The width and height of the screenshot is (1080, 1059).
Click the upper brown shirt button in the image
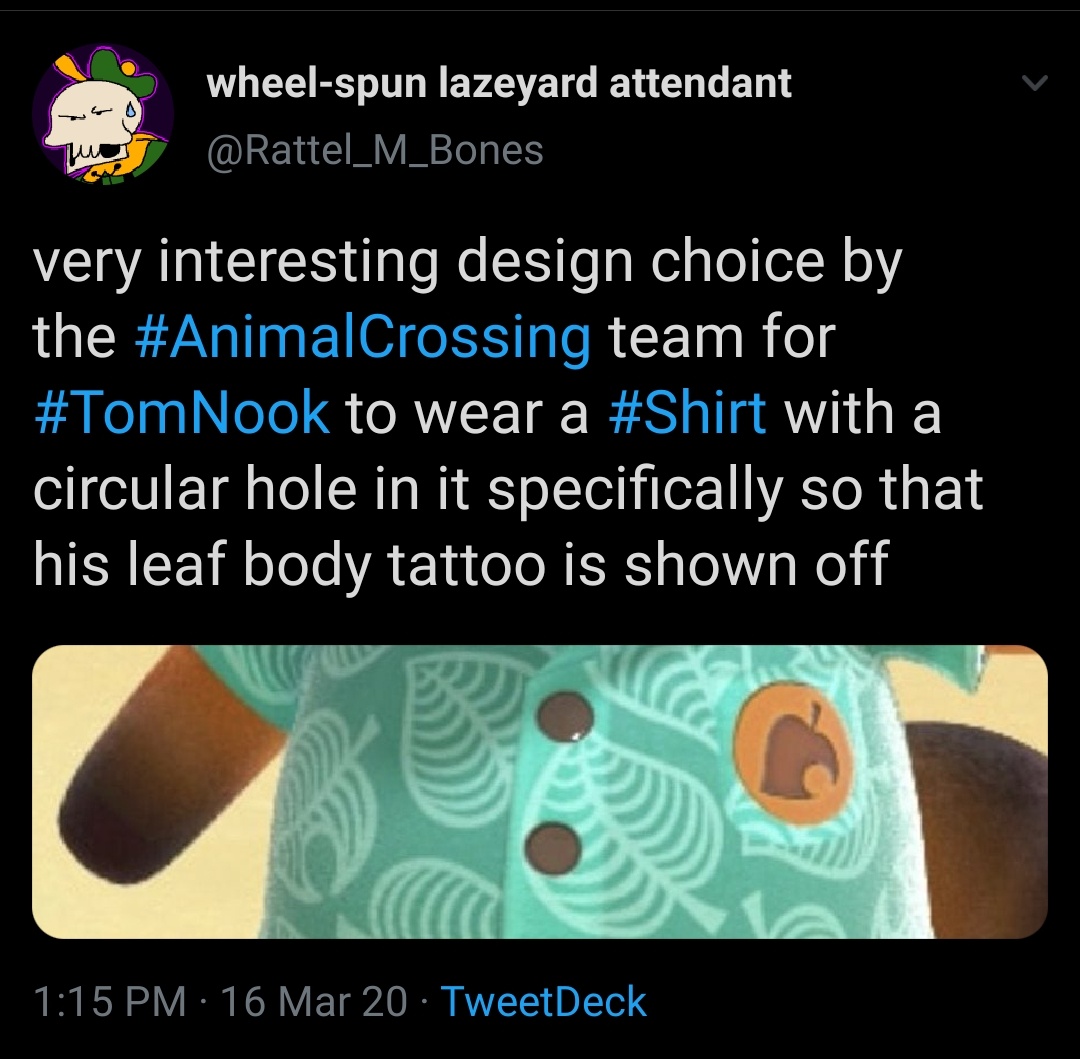(x=565, y=717)
